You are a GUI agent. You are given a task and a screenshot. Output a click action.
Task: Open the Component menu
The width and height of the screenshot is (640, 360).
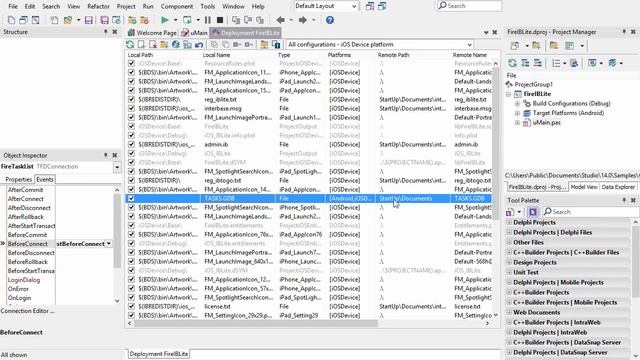click(177, 7)
